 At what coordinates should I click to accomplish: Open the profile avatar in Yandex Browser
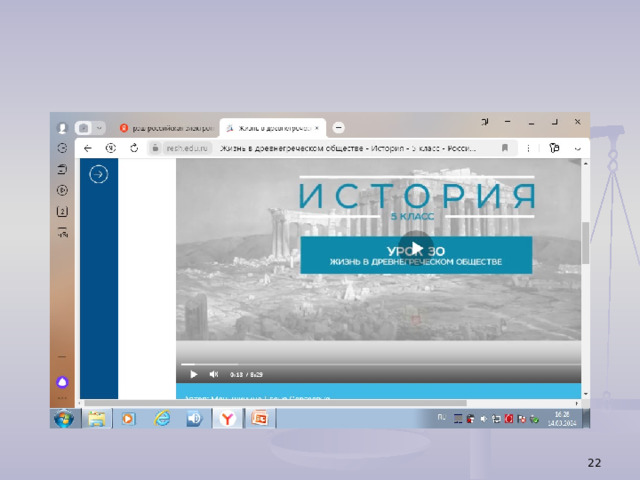62,128
